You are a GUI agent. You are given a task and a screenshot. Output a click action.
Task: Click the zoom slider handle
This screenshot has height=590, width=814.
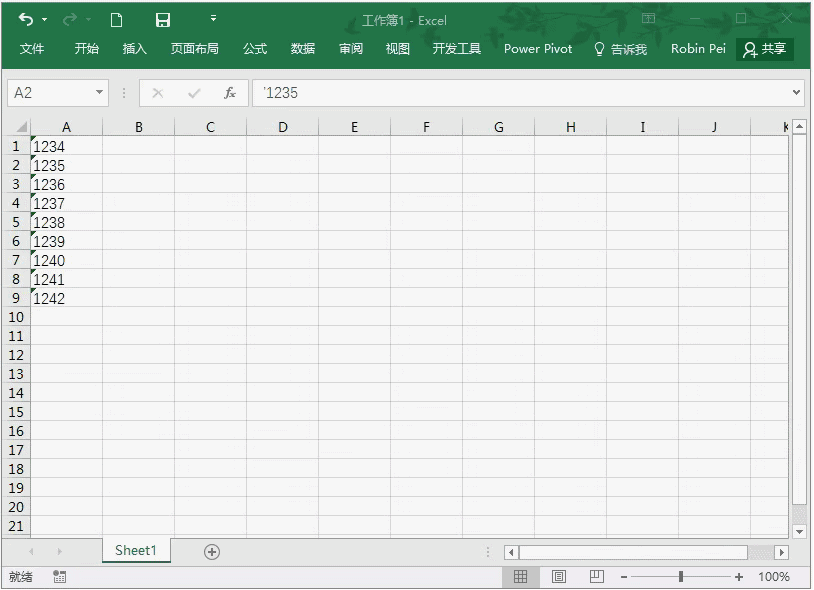(681, 577)
